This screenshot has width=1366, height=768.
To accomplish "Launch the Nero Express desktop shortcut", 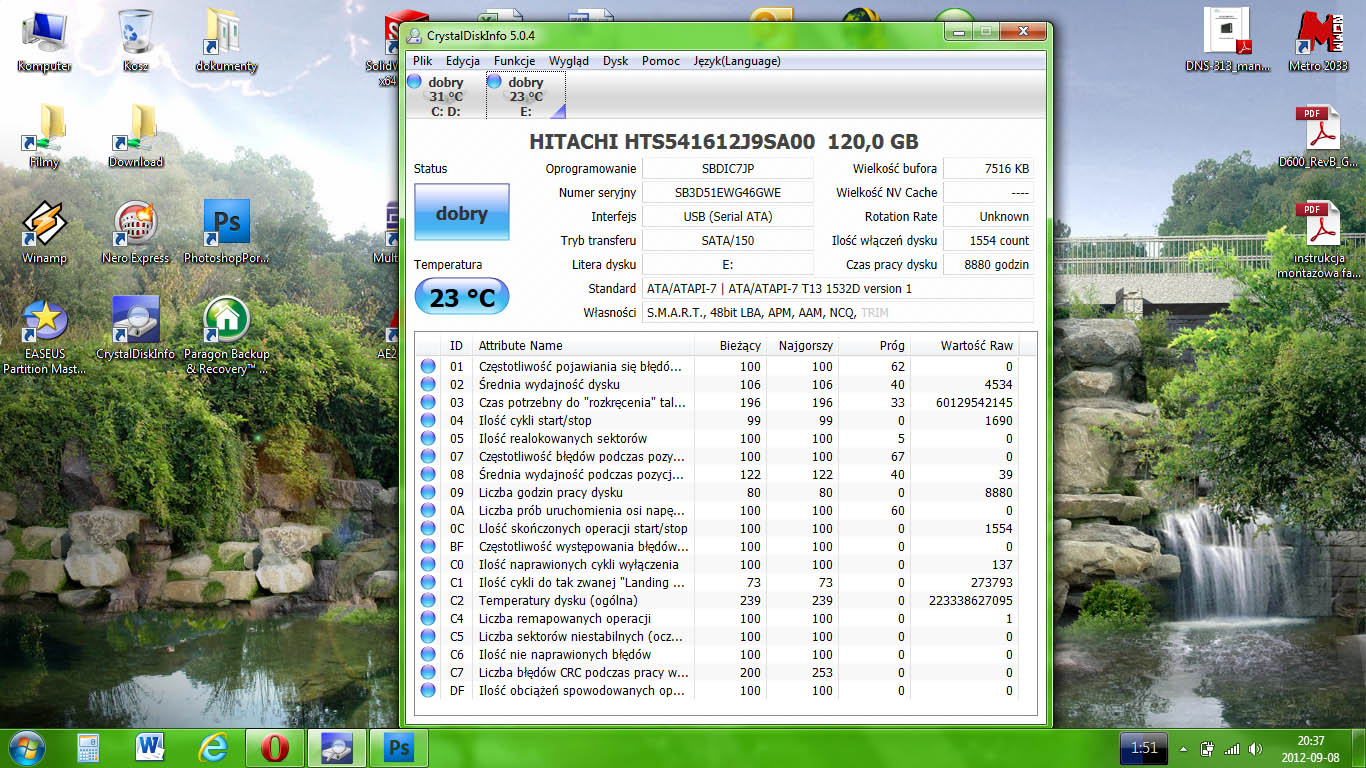I will point(135,232).
